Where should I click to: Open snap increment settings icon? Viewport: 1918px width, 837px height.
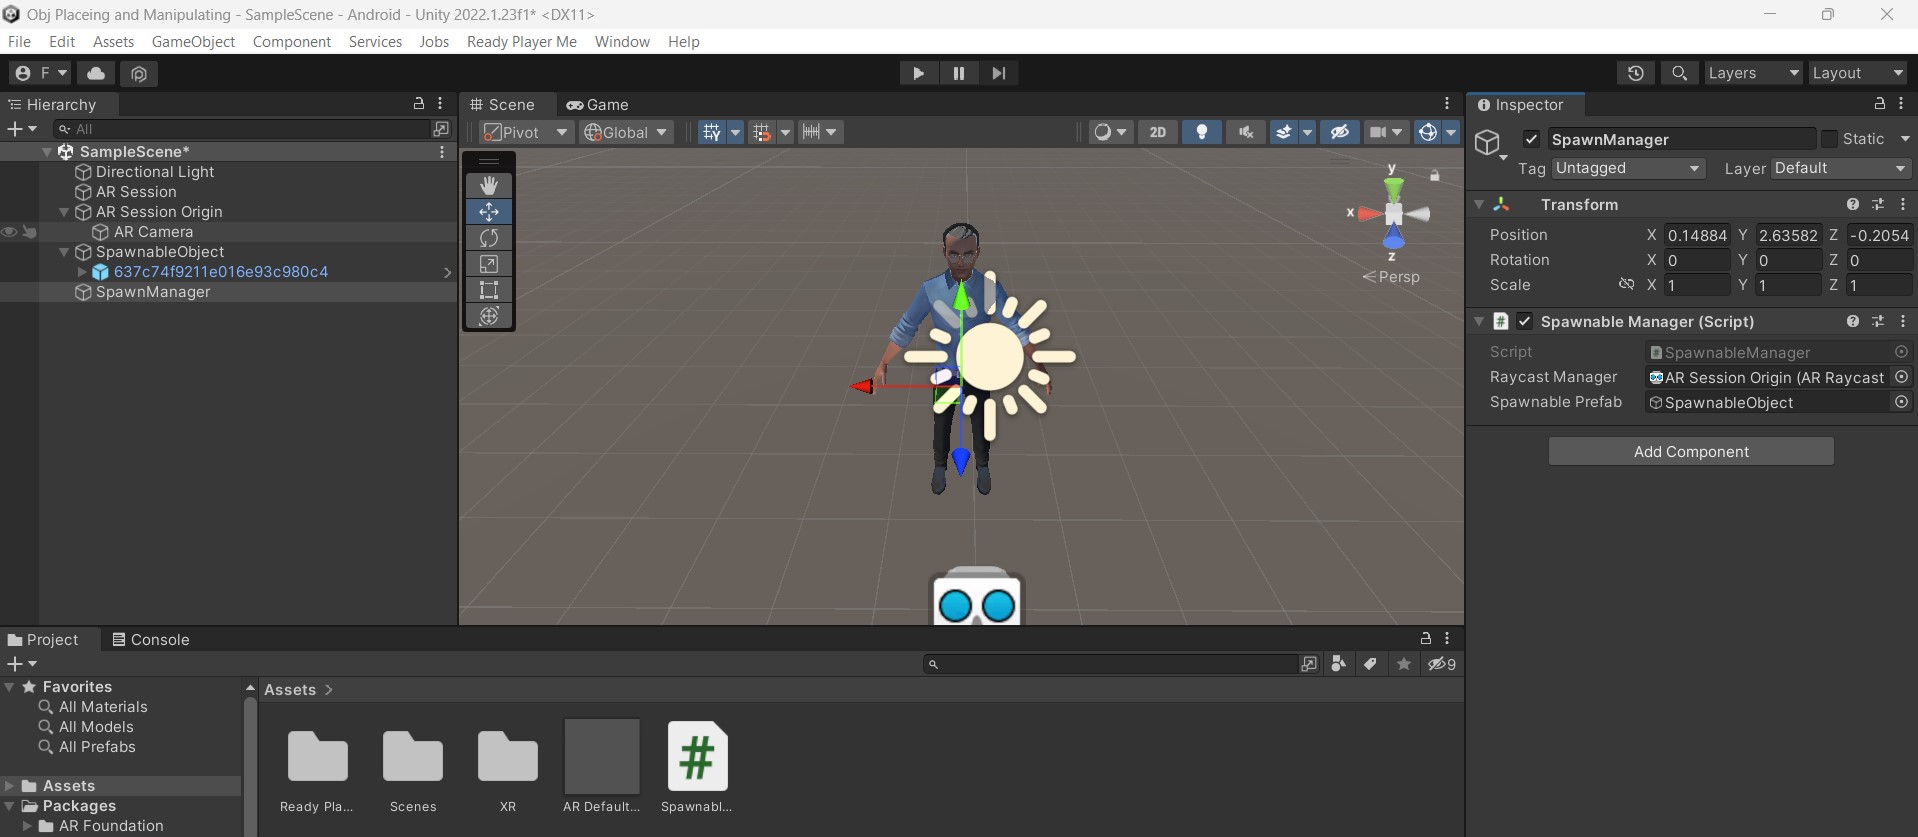point(811,132)
